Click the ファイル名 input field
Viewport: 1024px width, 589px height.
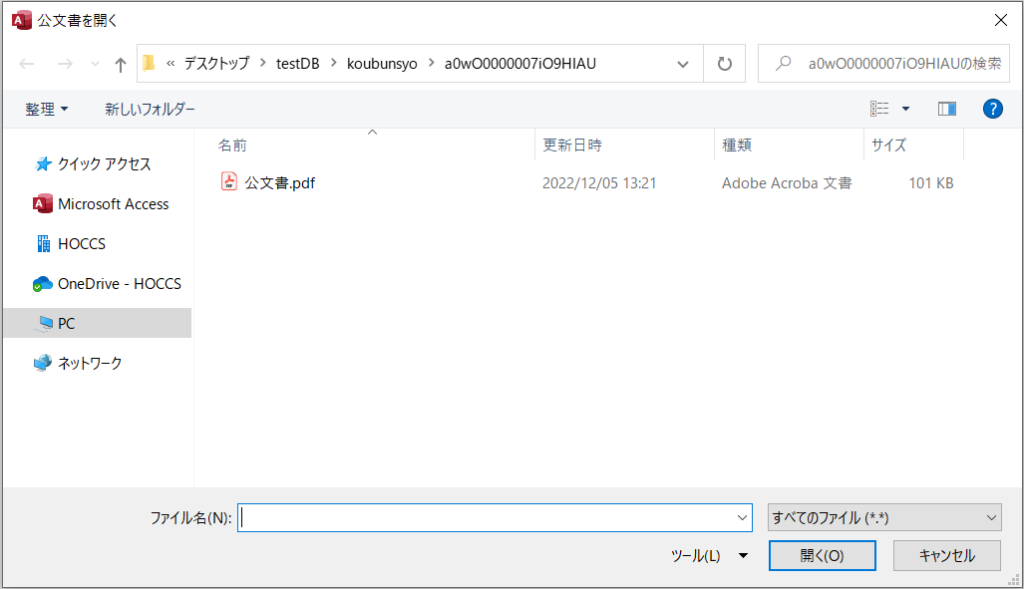pos(486,517)
